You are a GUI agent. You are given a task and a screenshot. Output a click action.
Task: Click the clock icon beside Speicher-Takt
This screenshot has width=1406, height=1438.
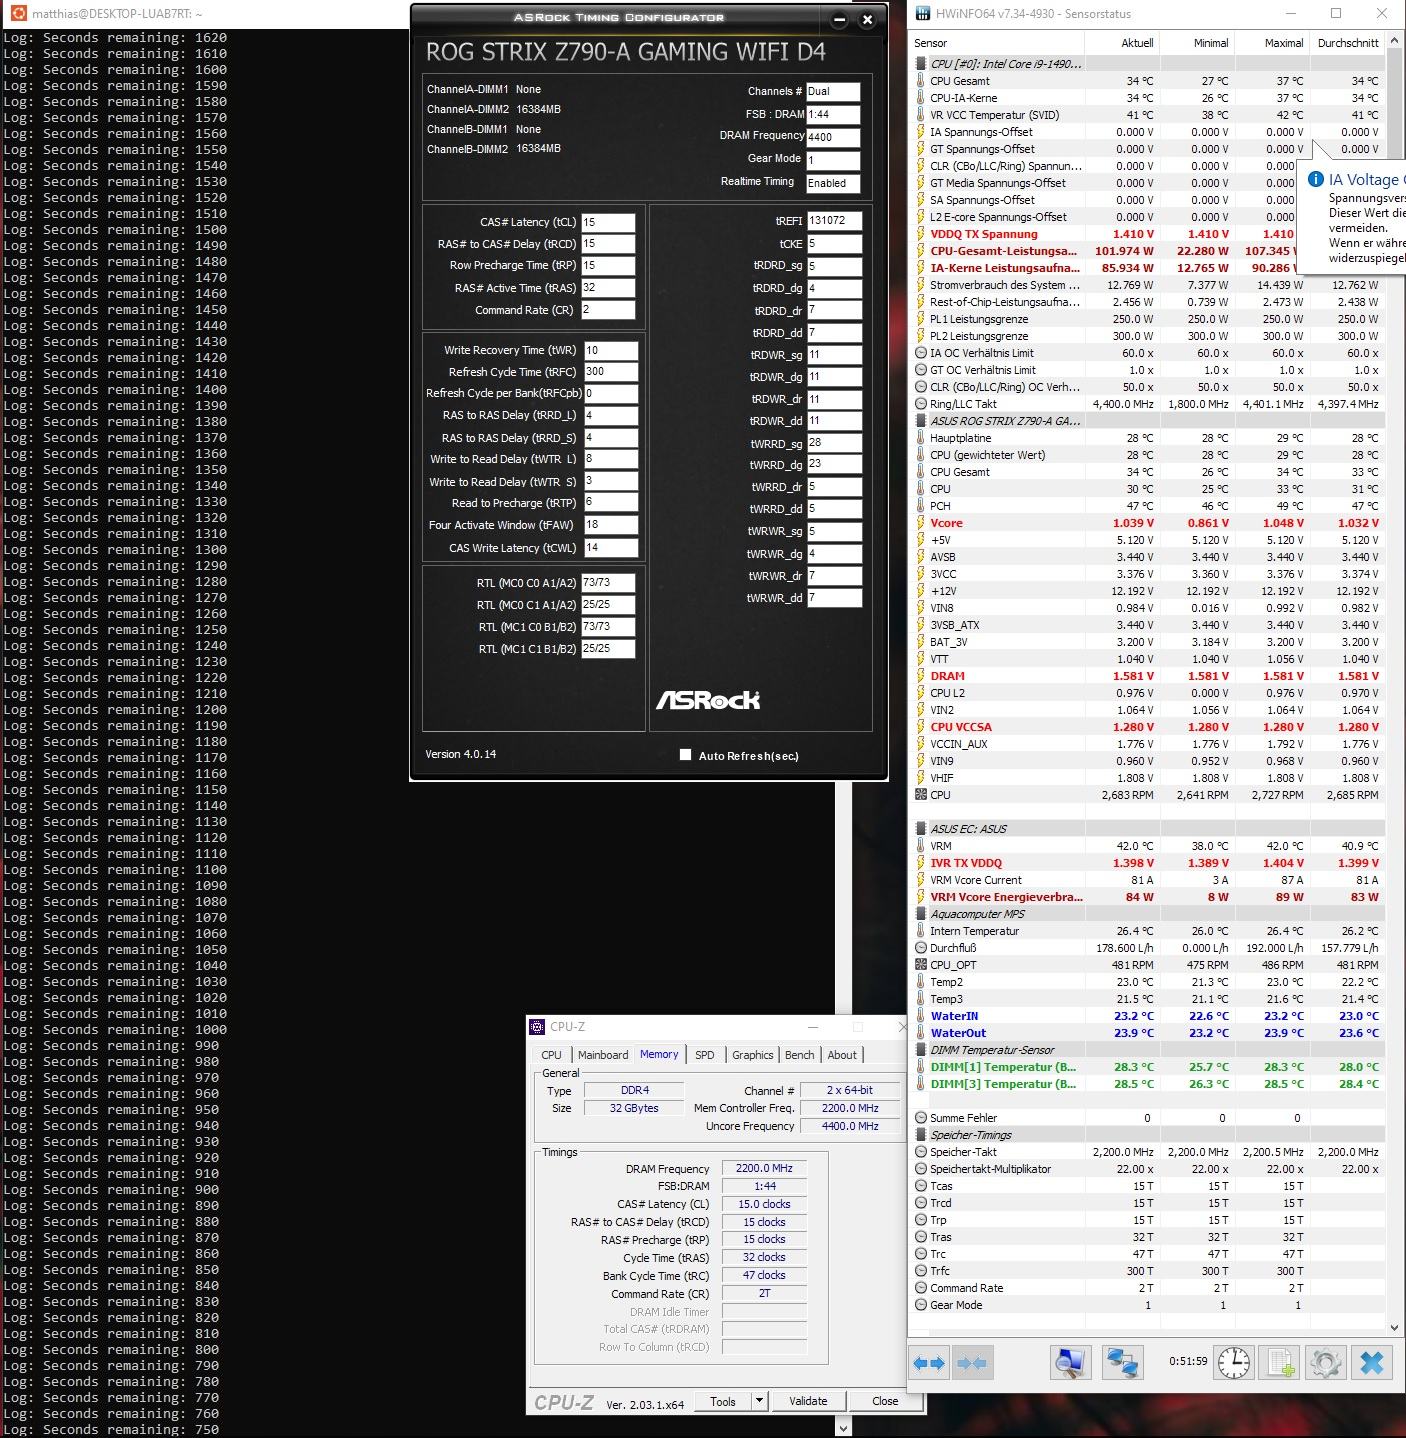[x=921, y=1152]
